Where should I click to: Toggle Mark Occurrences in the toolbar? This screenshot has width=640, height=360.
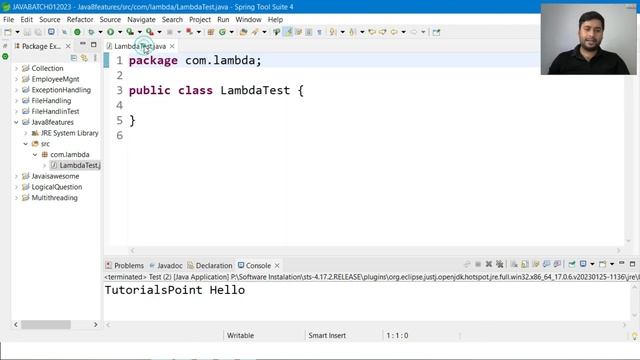coord(289,32)
